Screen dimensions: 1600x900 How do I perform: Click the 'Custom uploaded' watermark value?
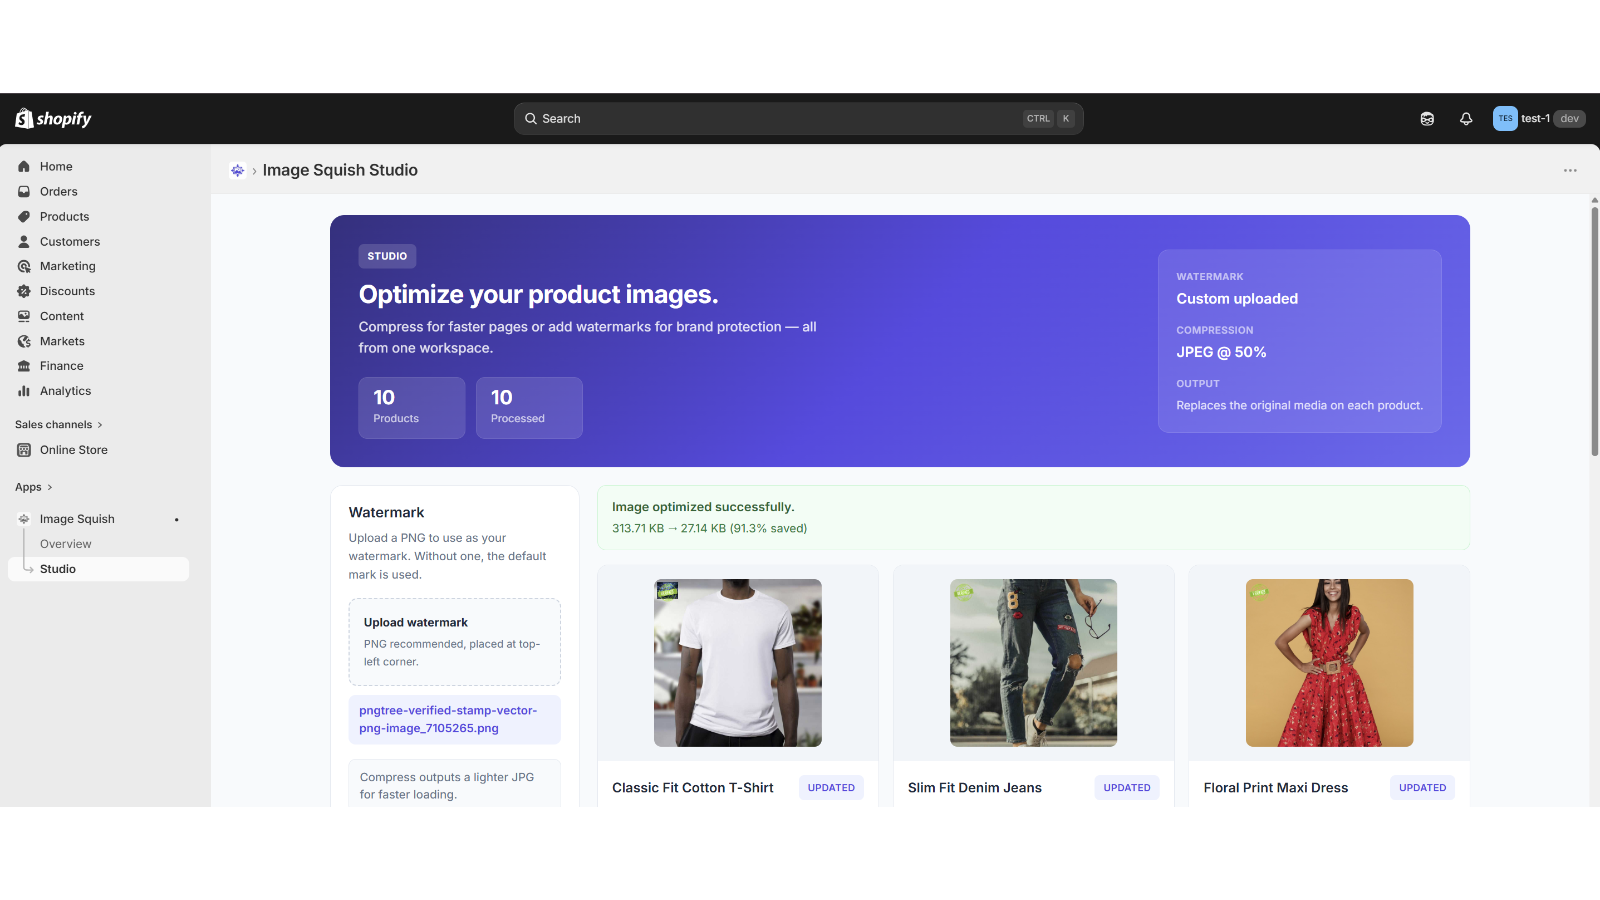point(1237,299)
